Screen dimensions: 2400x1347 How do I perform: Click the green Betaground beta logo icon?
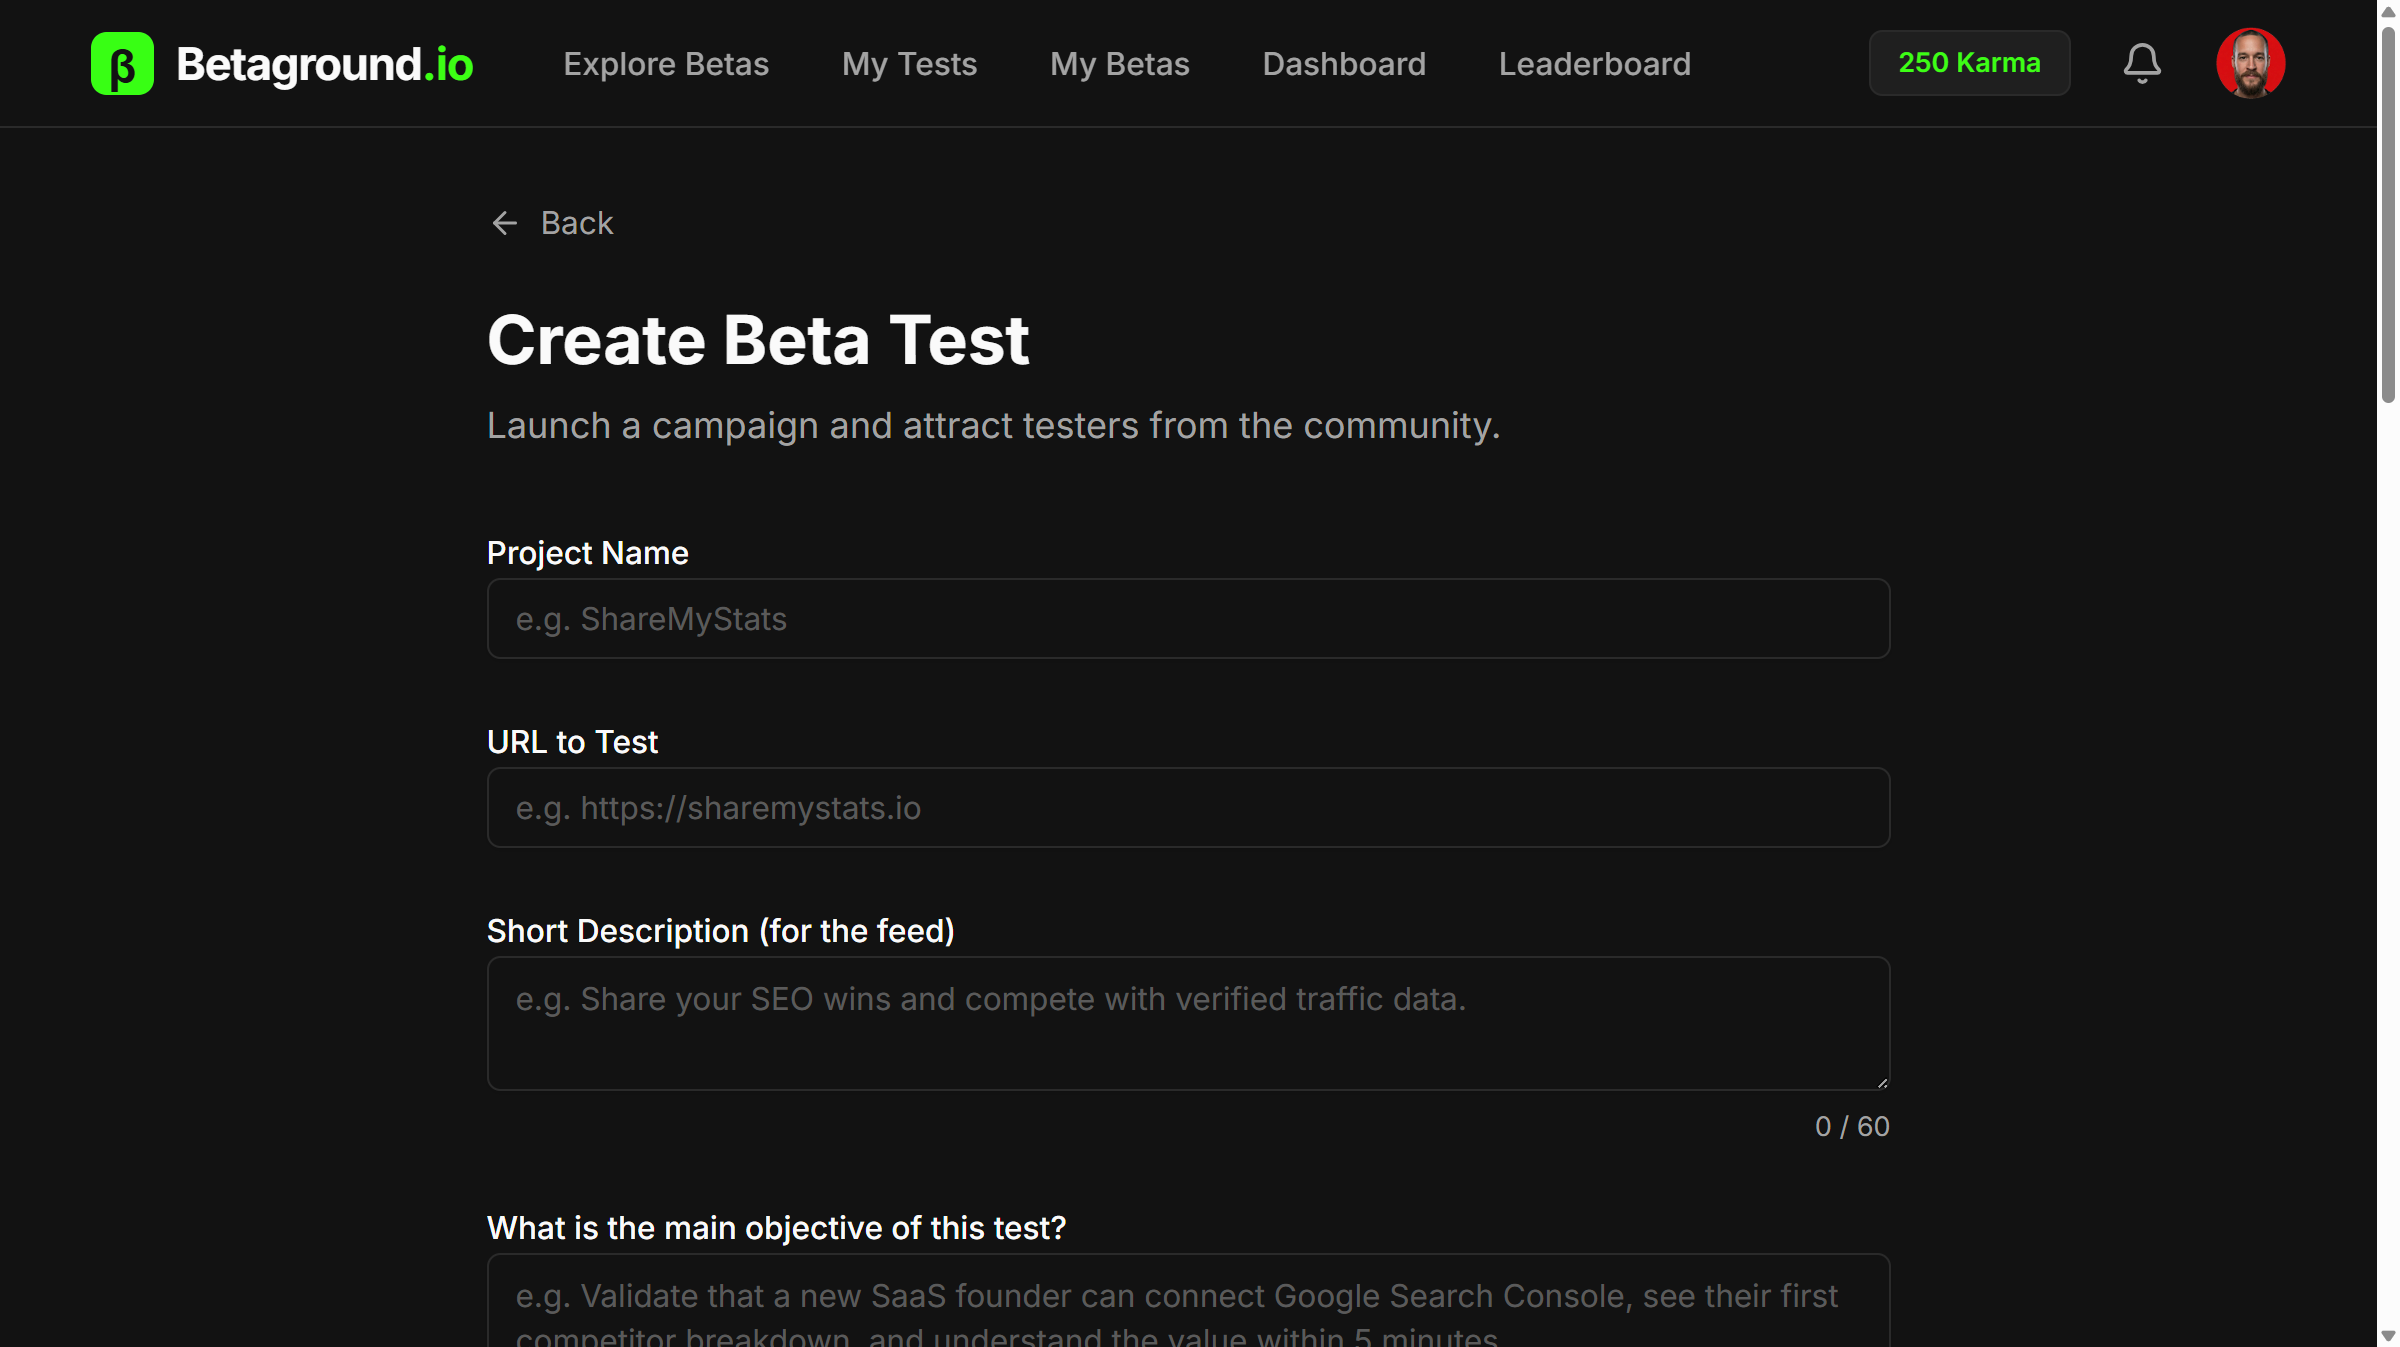click(x=122, y=64)
